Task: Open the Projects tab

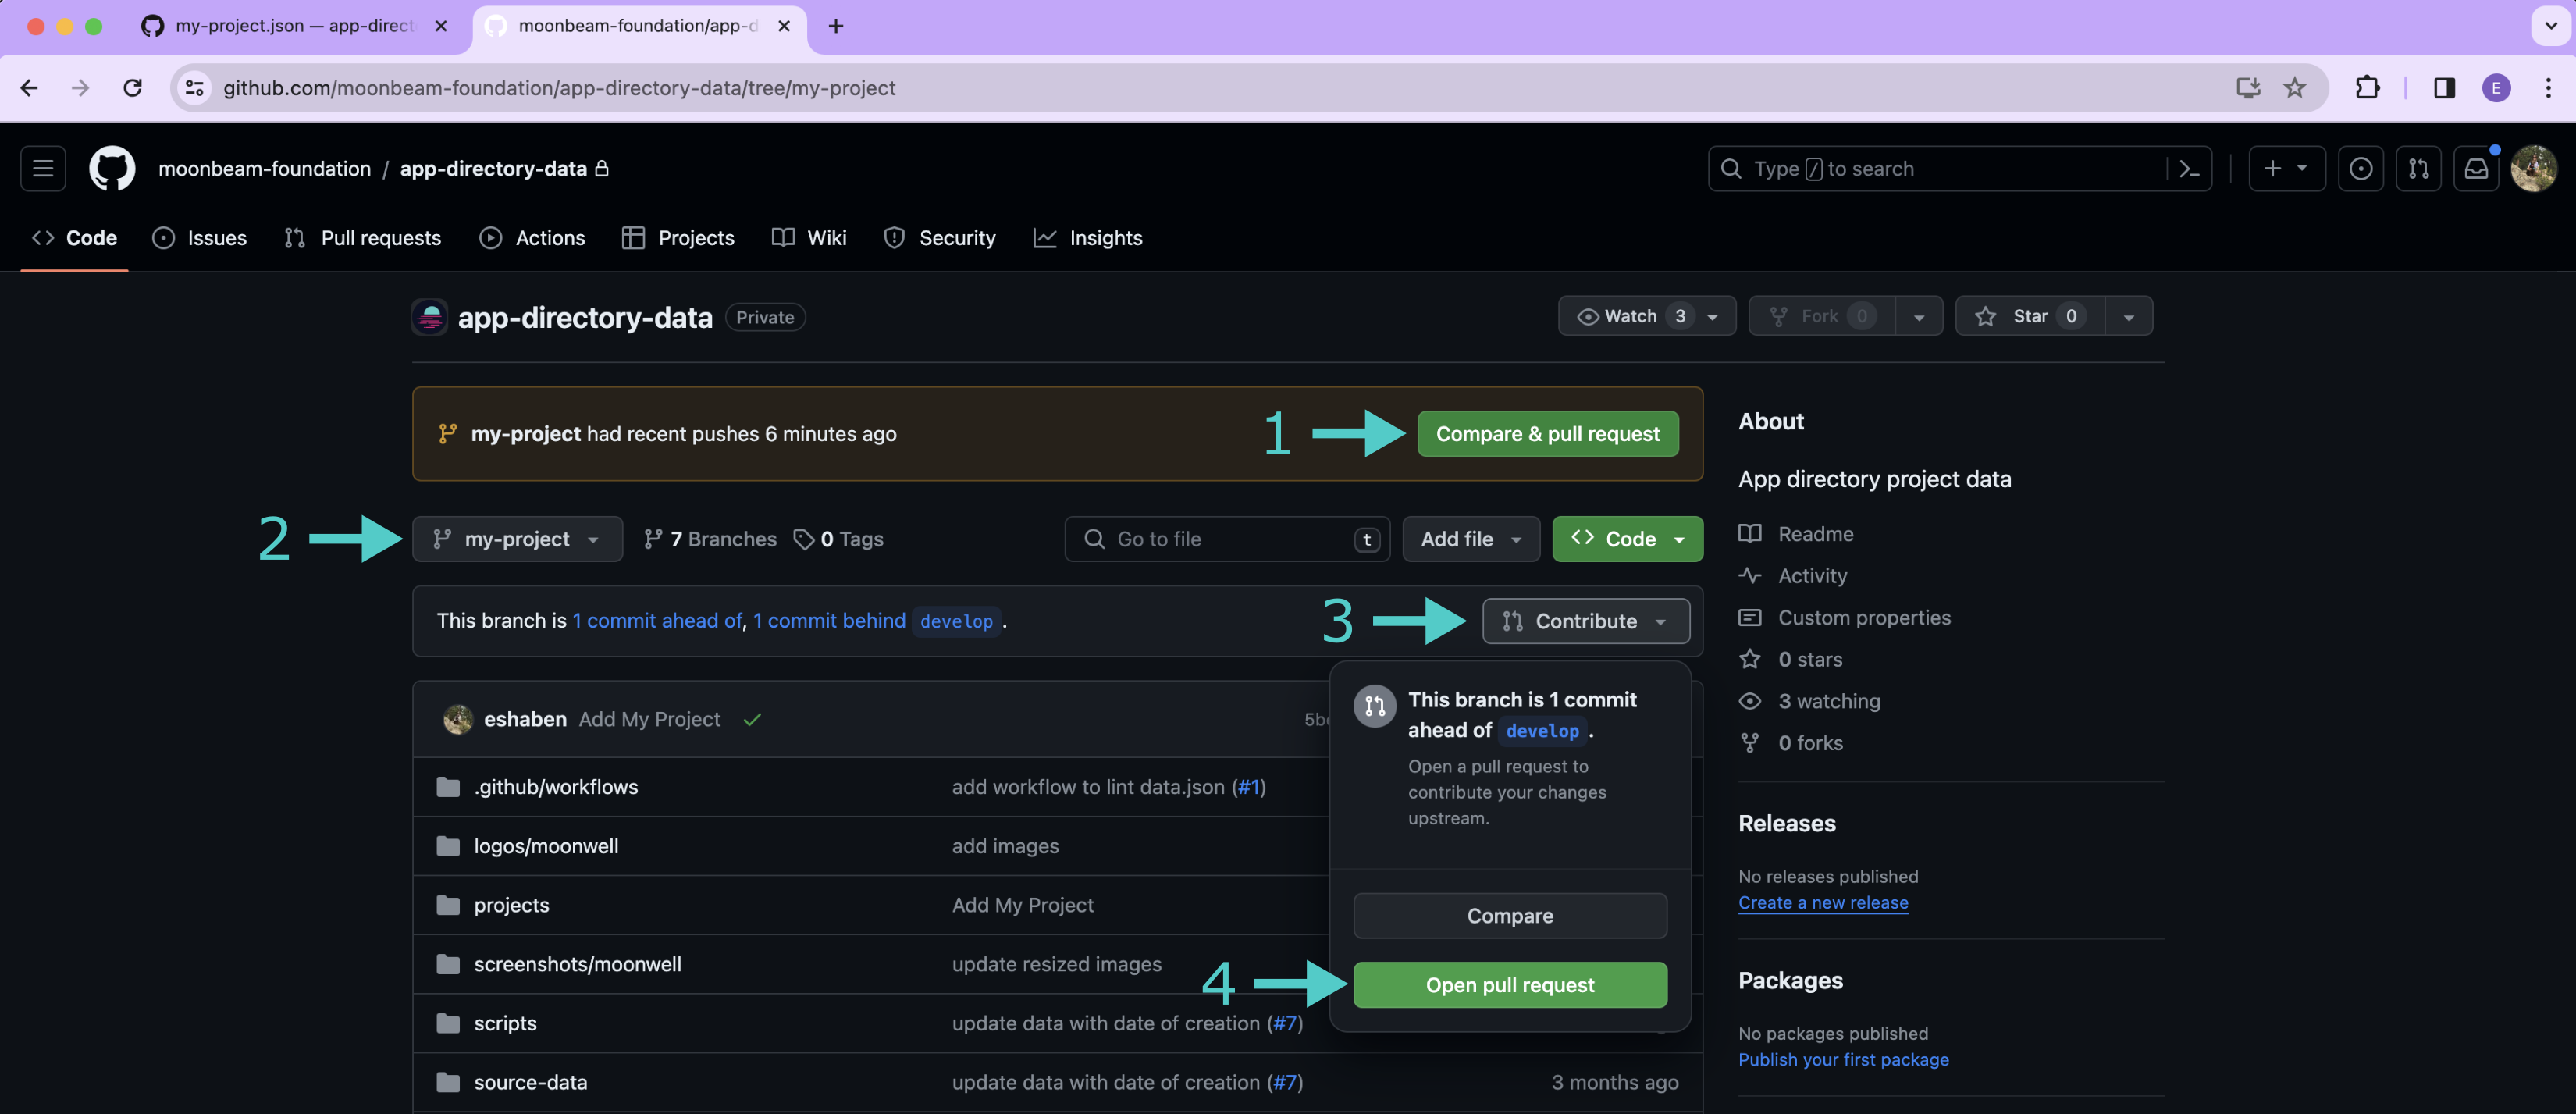Action: (x=678, y=238)
